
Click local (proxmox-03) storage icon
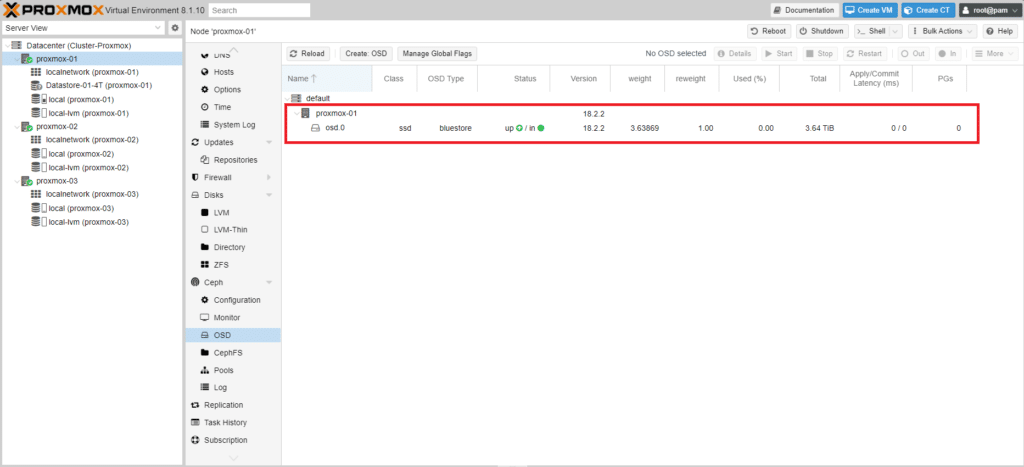(39, 208)
